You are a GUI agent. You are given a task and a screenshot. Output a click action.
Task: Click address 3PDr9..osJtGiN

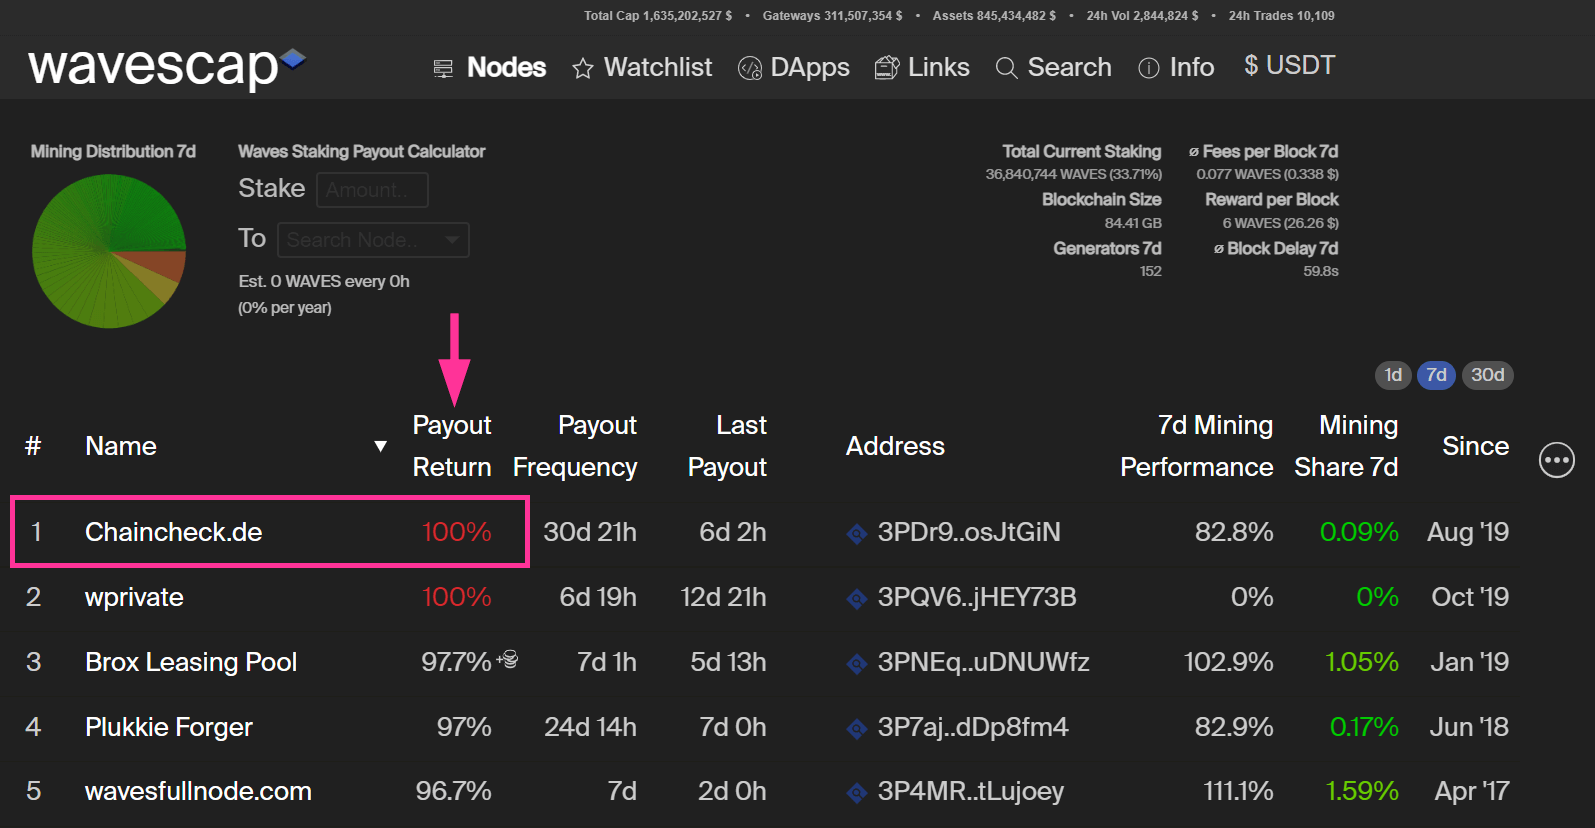click(x=969, y=532)
